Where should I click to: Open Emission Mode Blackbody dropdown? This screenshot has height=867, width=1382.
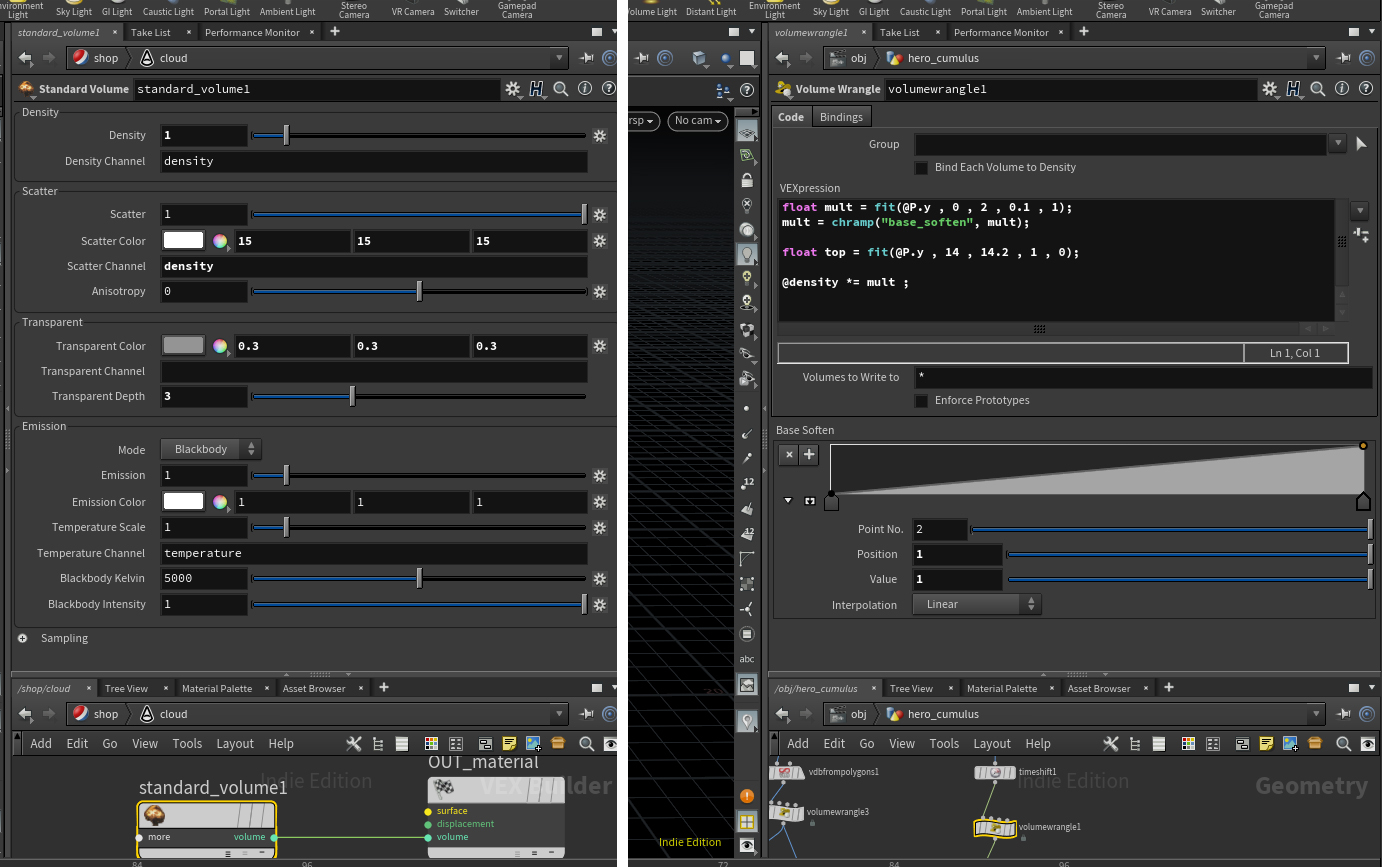pos(211,449)
